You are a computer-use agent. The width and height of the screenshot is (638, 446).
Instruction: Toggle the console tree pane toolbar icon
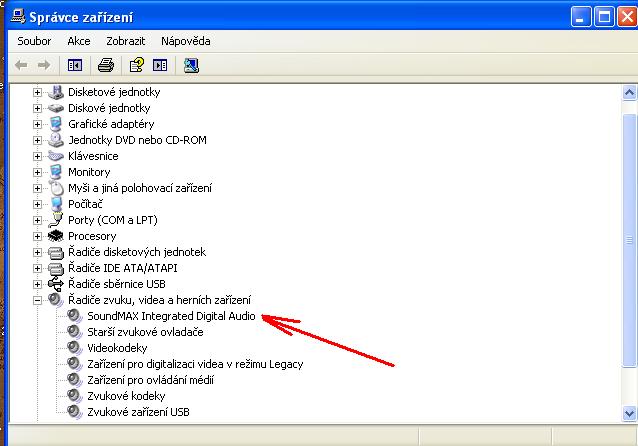[x=75, y=65]
